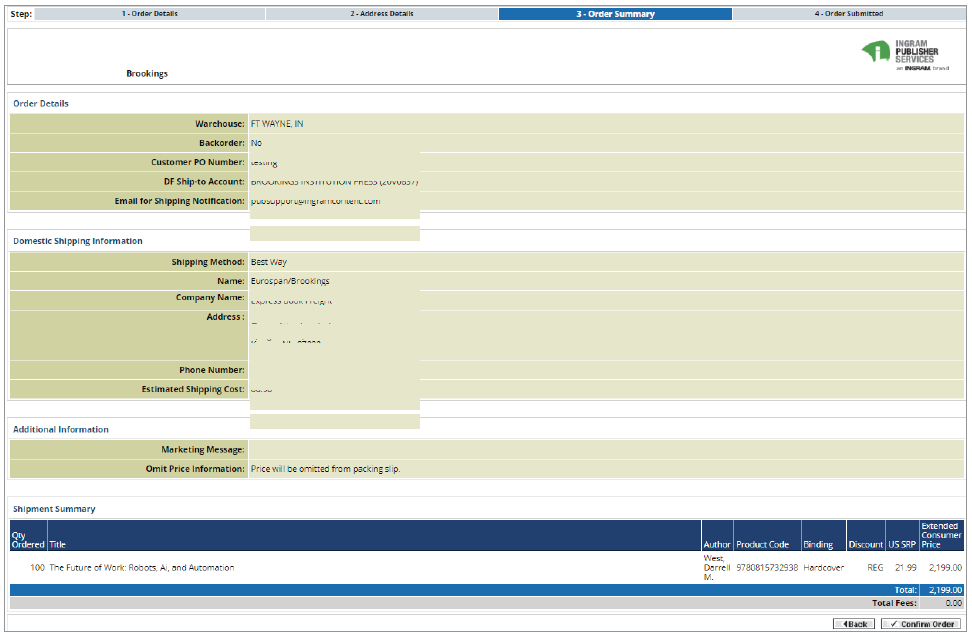This screenshot has width=972, height=632.
Task: Click the Omit Price Information label
Action: [x=195, y=469]
